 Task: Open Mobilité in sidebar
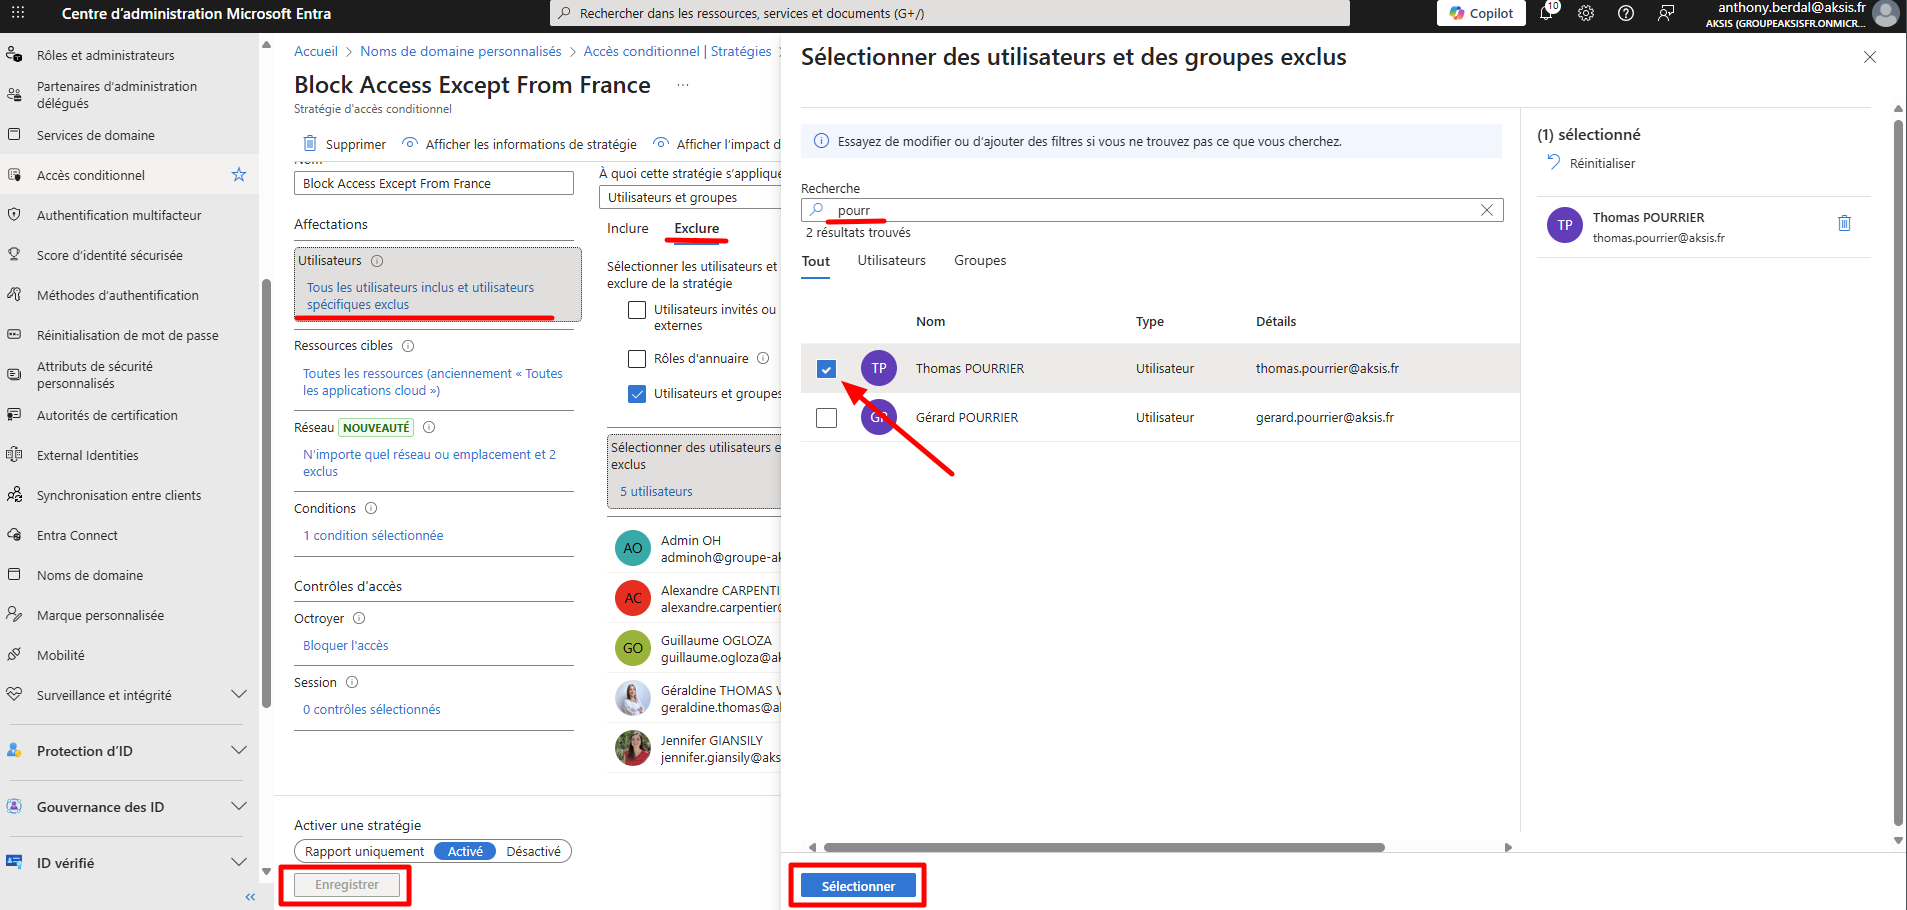point(61,655)
